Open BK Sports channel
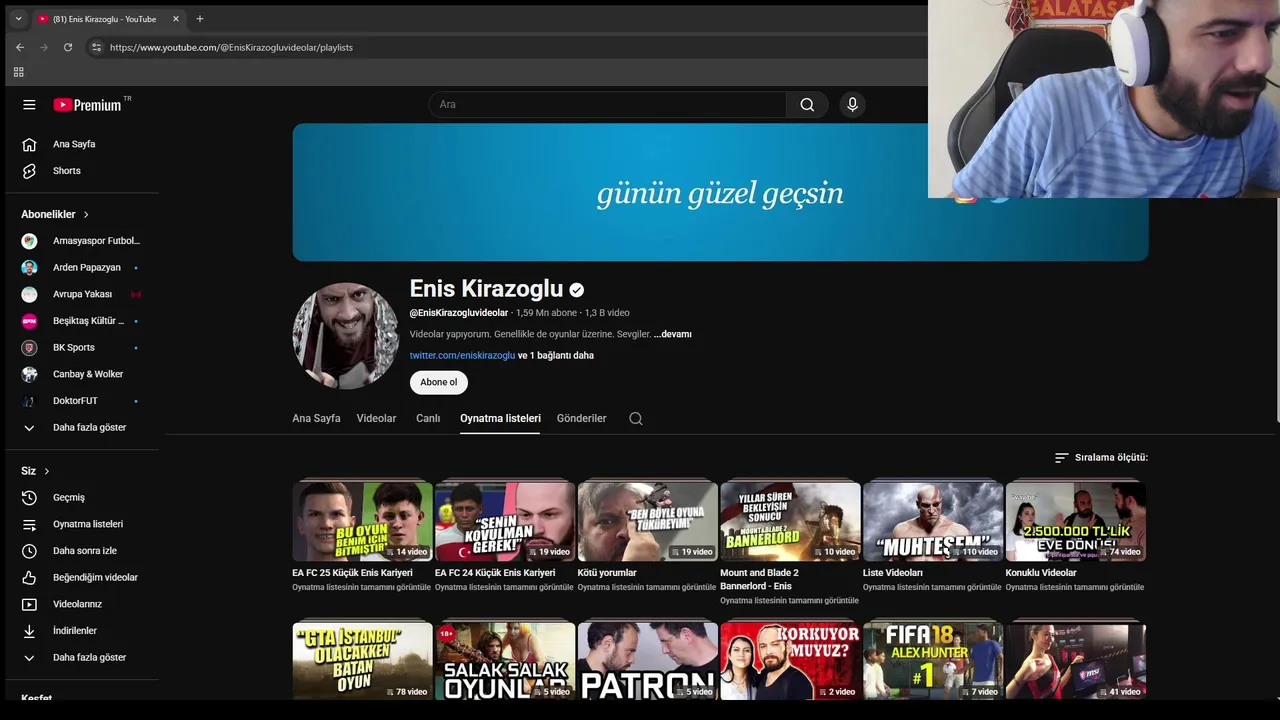This screenshot has height=720, width=1280. [82, 347]
